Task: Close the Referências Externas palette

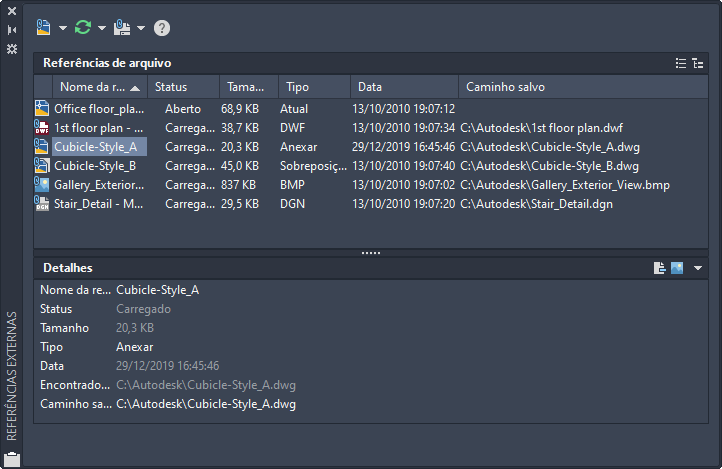Action: (12, 11)
